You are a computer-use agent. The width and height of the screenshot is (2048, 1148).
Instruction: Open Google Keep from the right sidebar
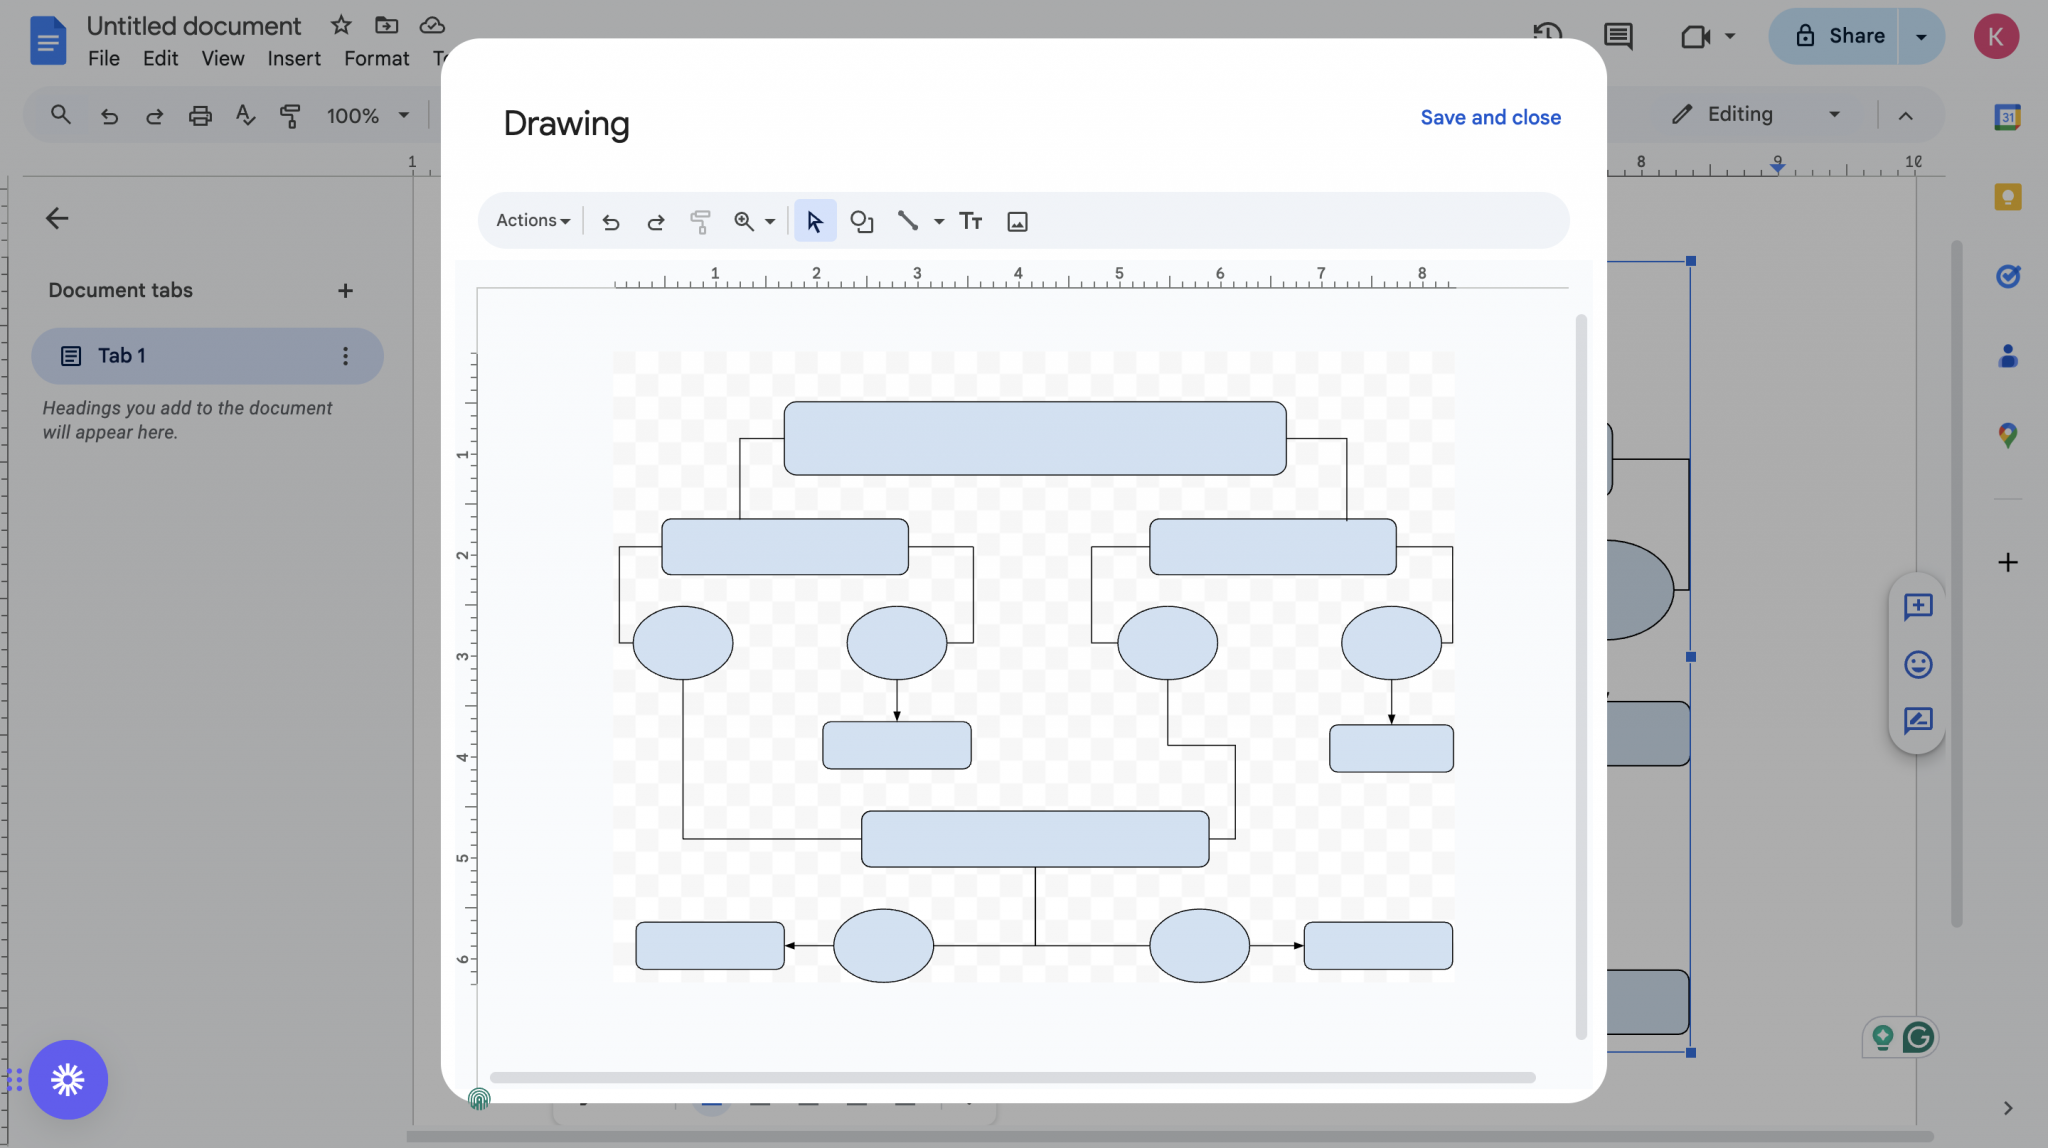click(2008, 197)
